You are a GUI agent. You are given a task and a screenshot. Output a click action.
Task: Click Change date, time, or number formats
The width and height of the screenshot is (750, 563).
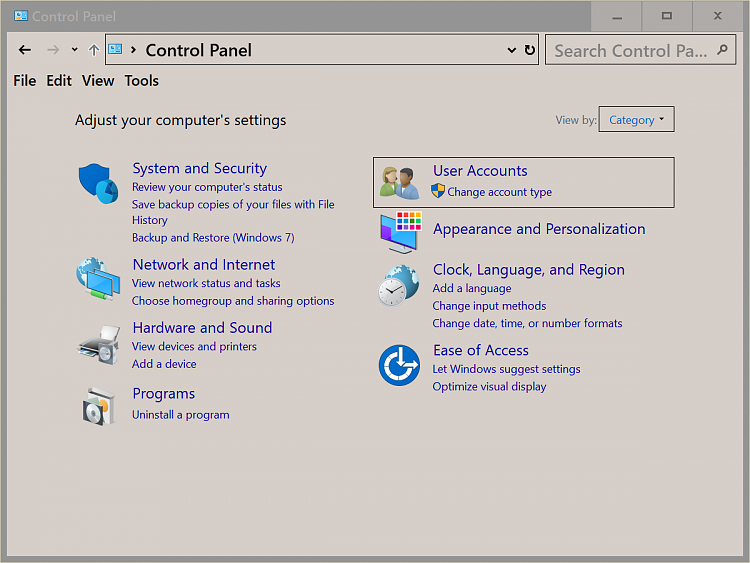527,323
